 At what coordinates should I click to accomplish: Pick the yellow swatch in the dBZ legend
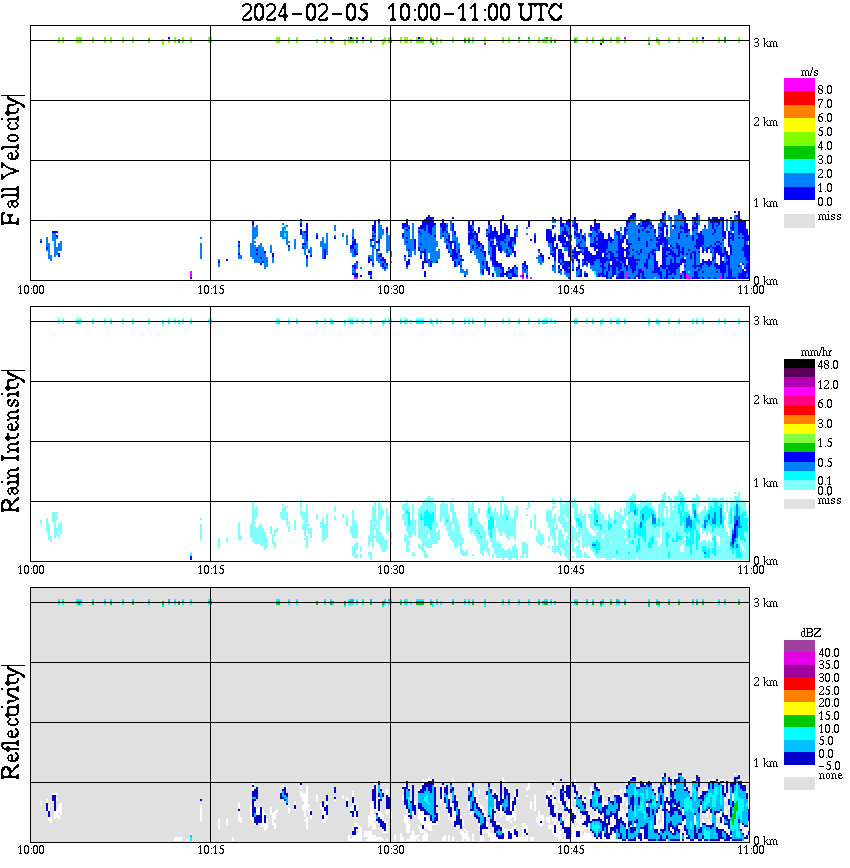799,709
